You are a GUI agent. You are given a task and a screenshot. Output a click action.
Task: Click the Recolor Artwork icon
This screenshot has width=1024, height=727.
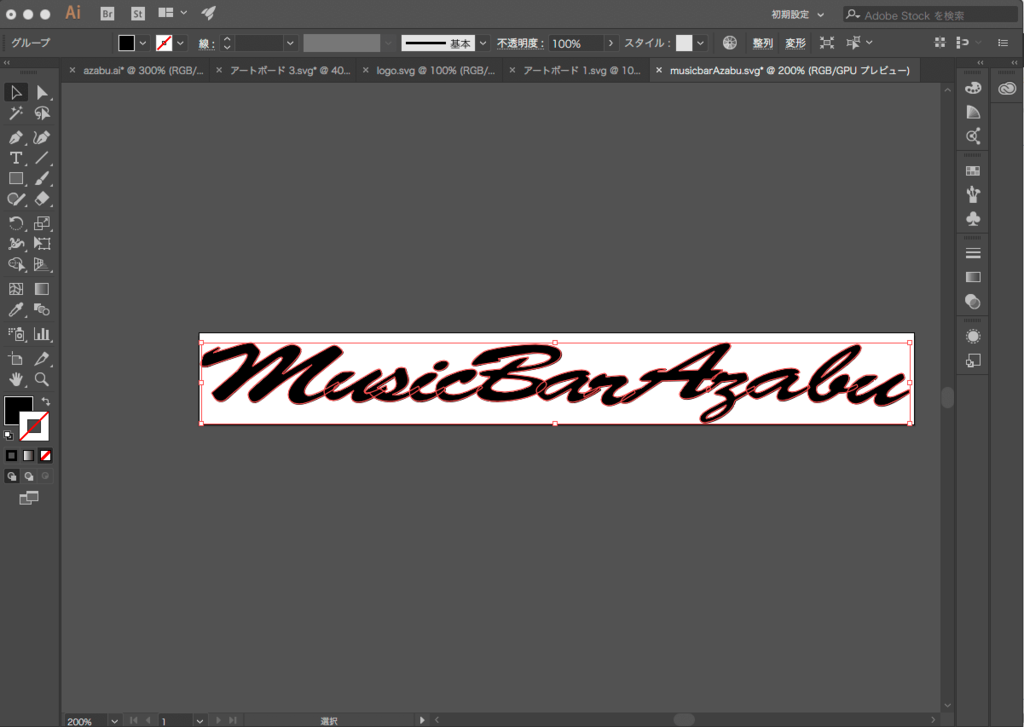[730, 43]
